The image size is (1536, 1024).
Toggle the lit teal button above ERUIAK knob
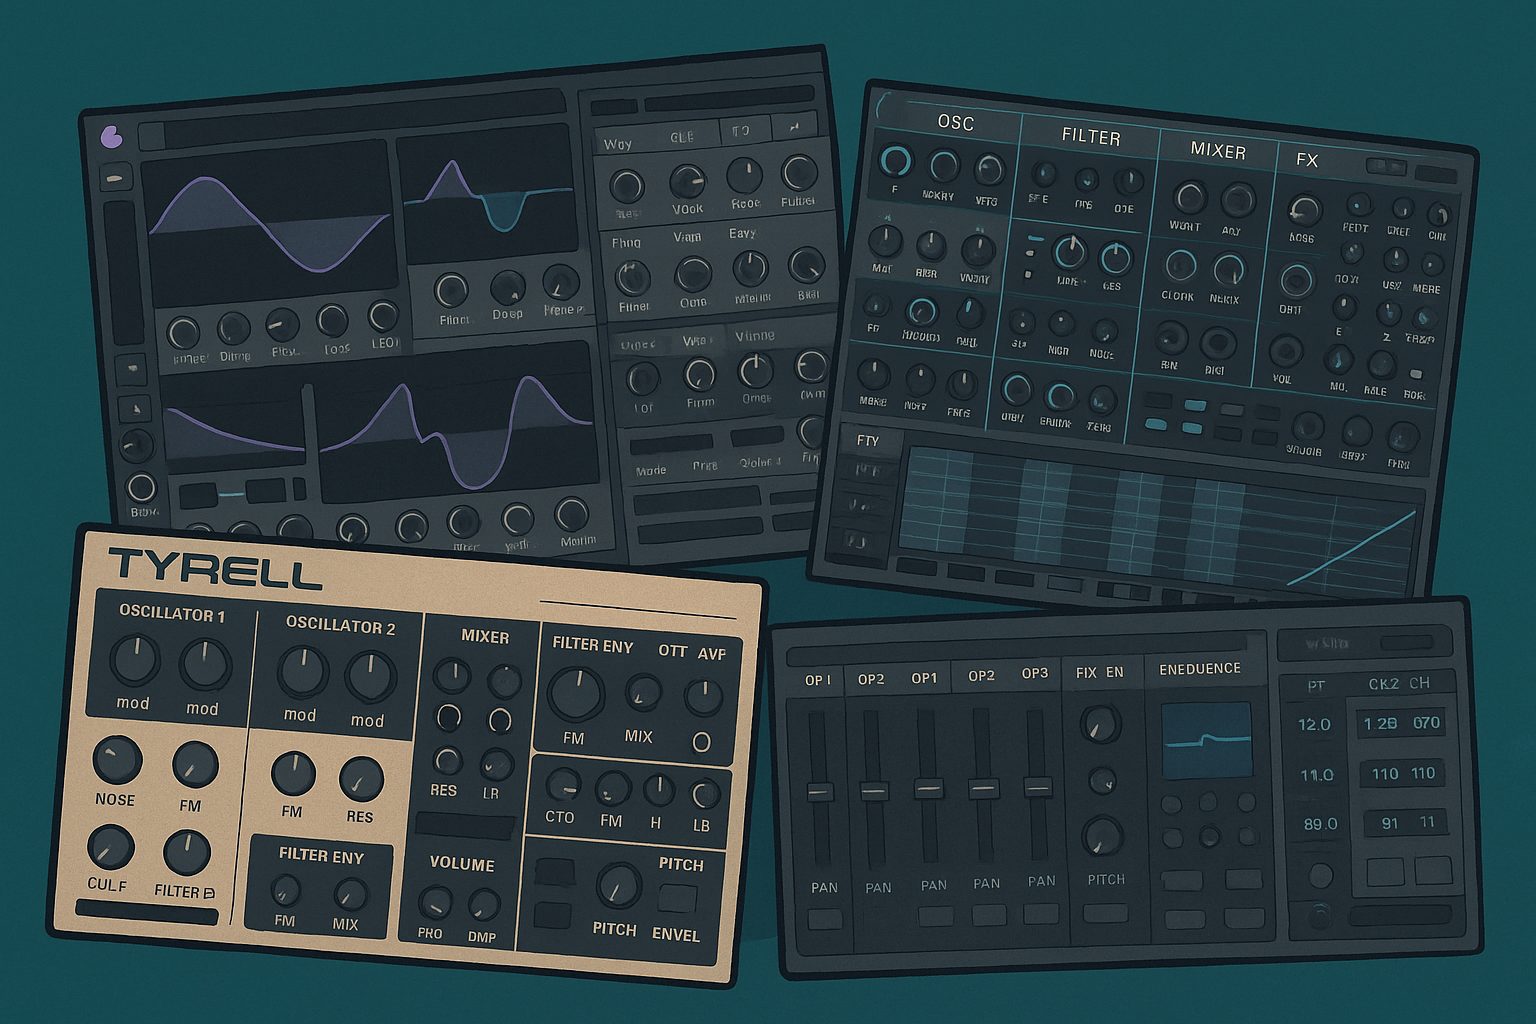1034,239
